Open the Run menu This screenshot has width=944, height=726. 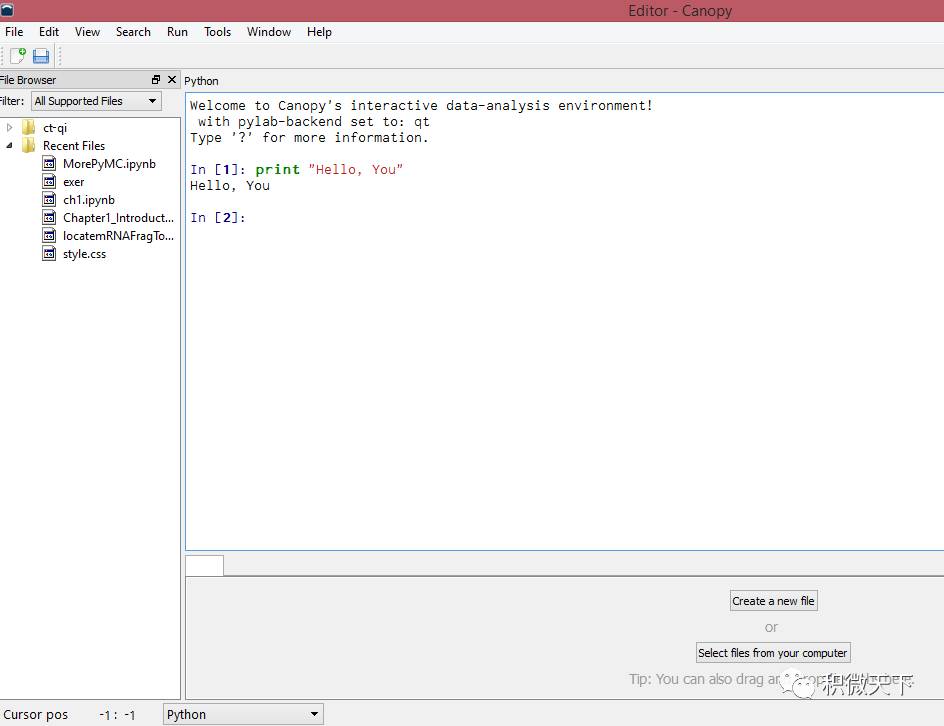[x=177, y=32]
